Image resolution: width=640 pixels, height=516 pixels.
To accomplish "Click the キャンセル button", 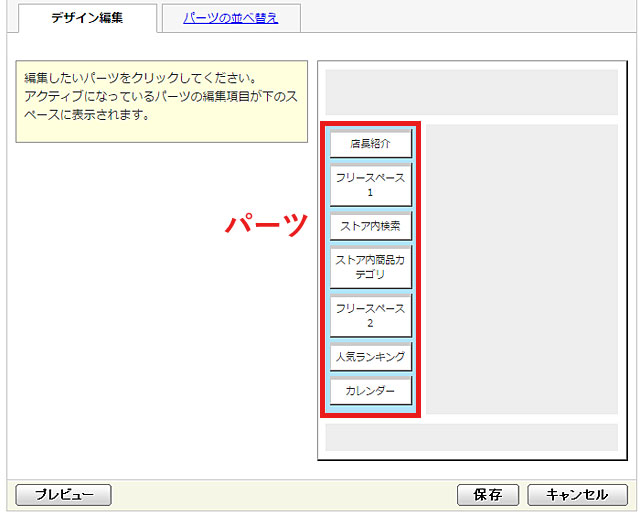I will click(578, 495).
